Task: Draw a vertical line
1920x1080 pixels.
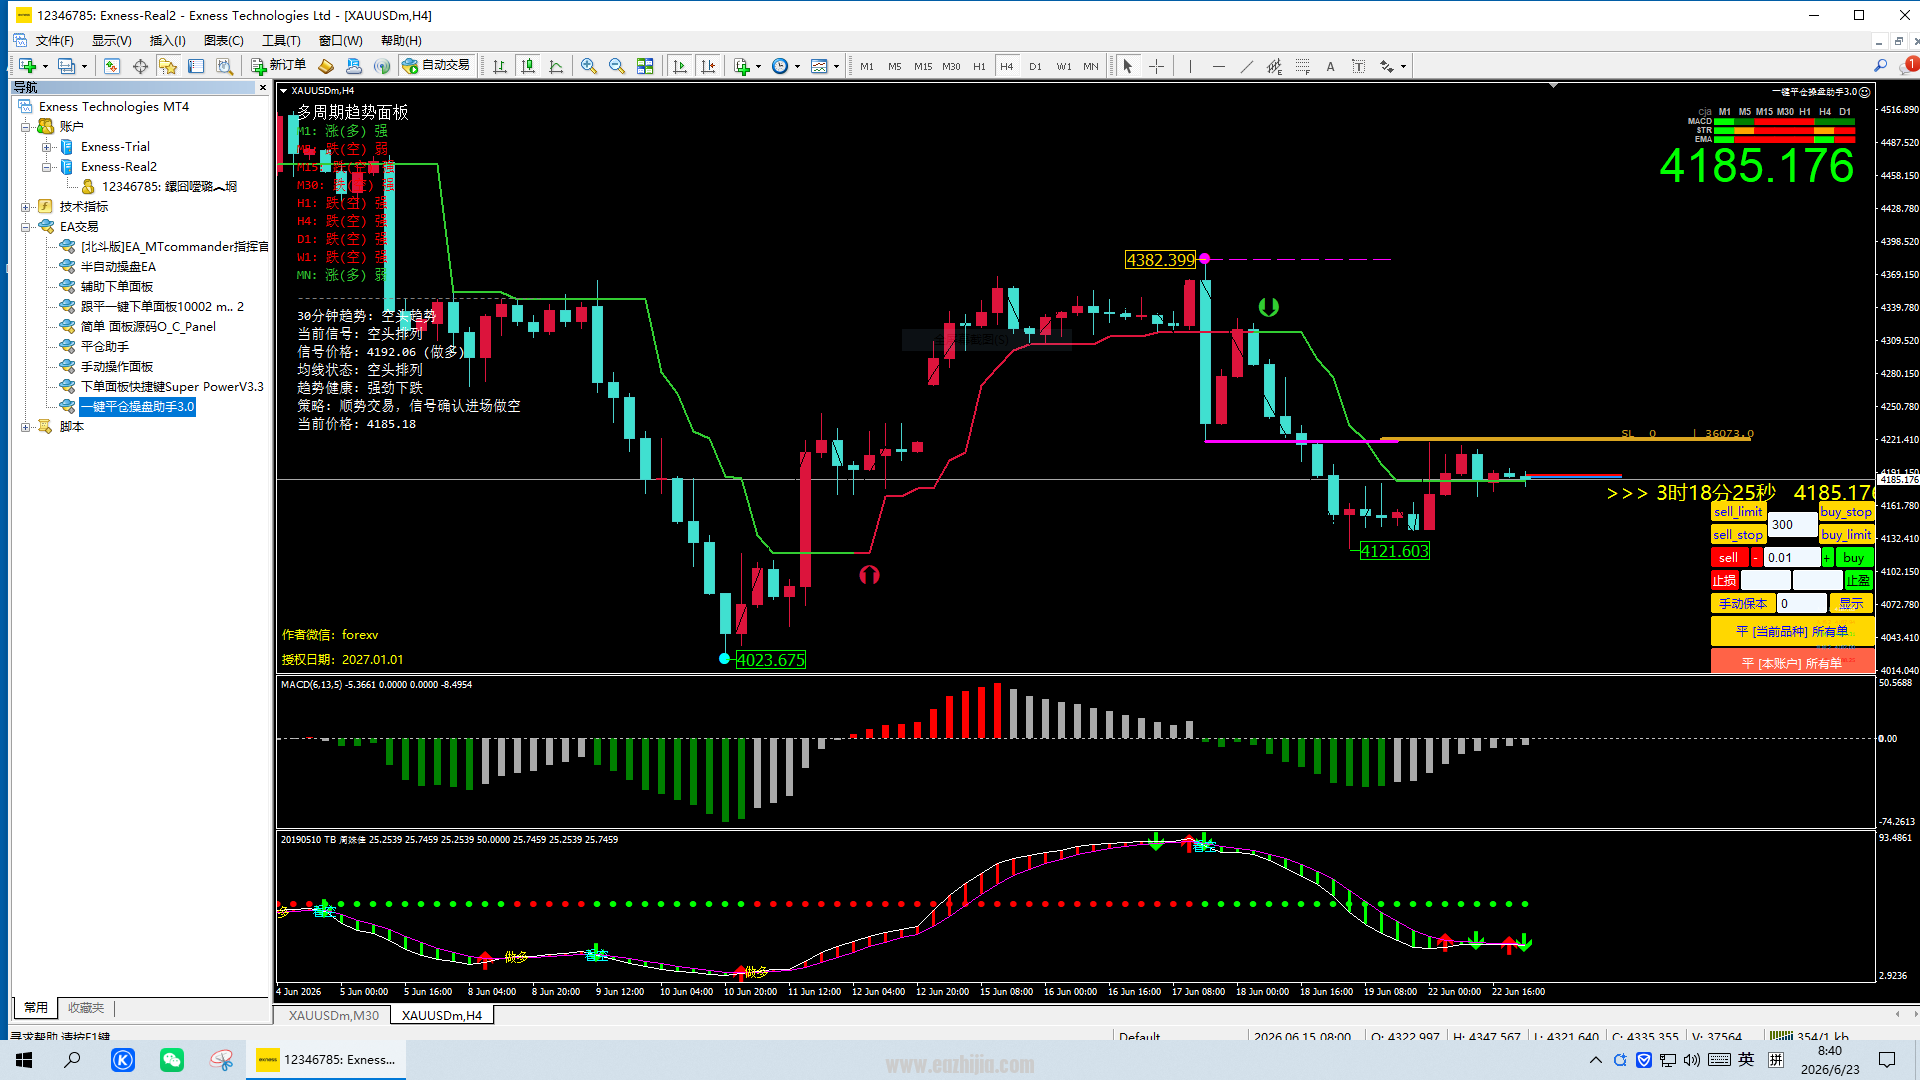Action: [x=1190, y=66]
